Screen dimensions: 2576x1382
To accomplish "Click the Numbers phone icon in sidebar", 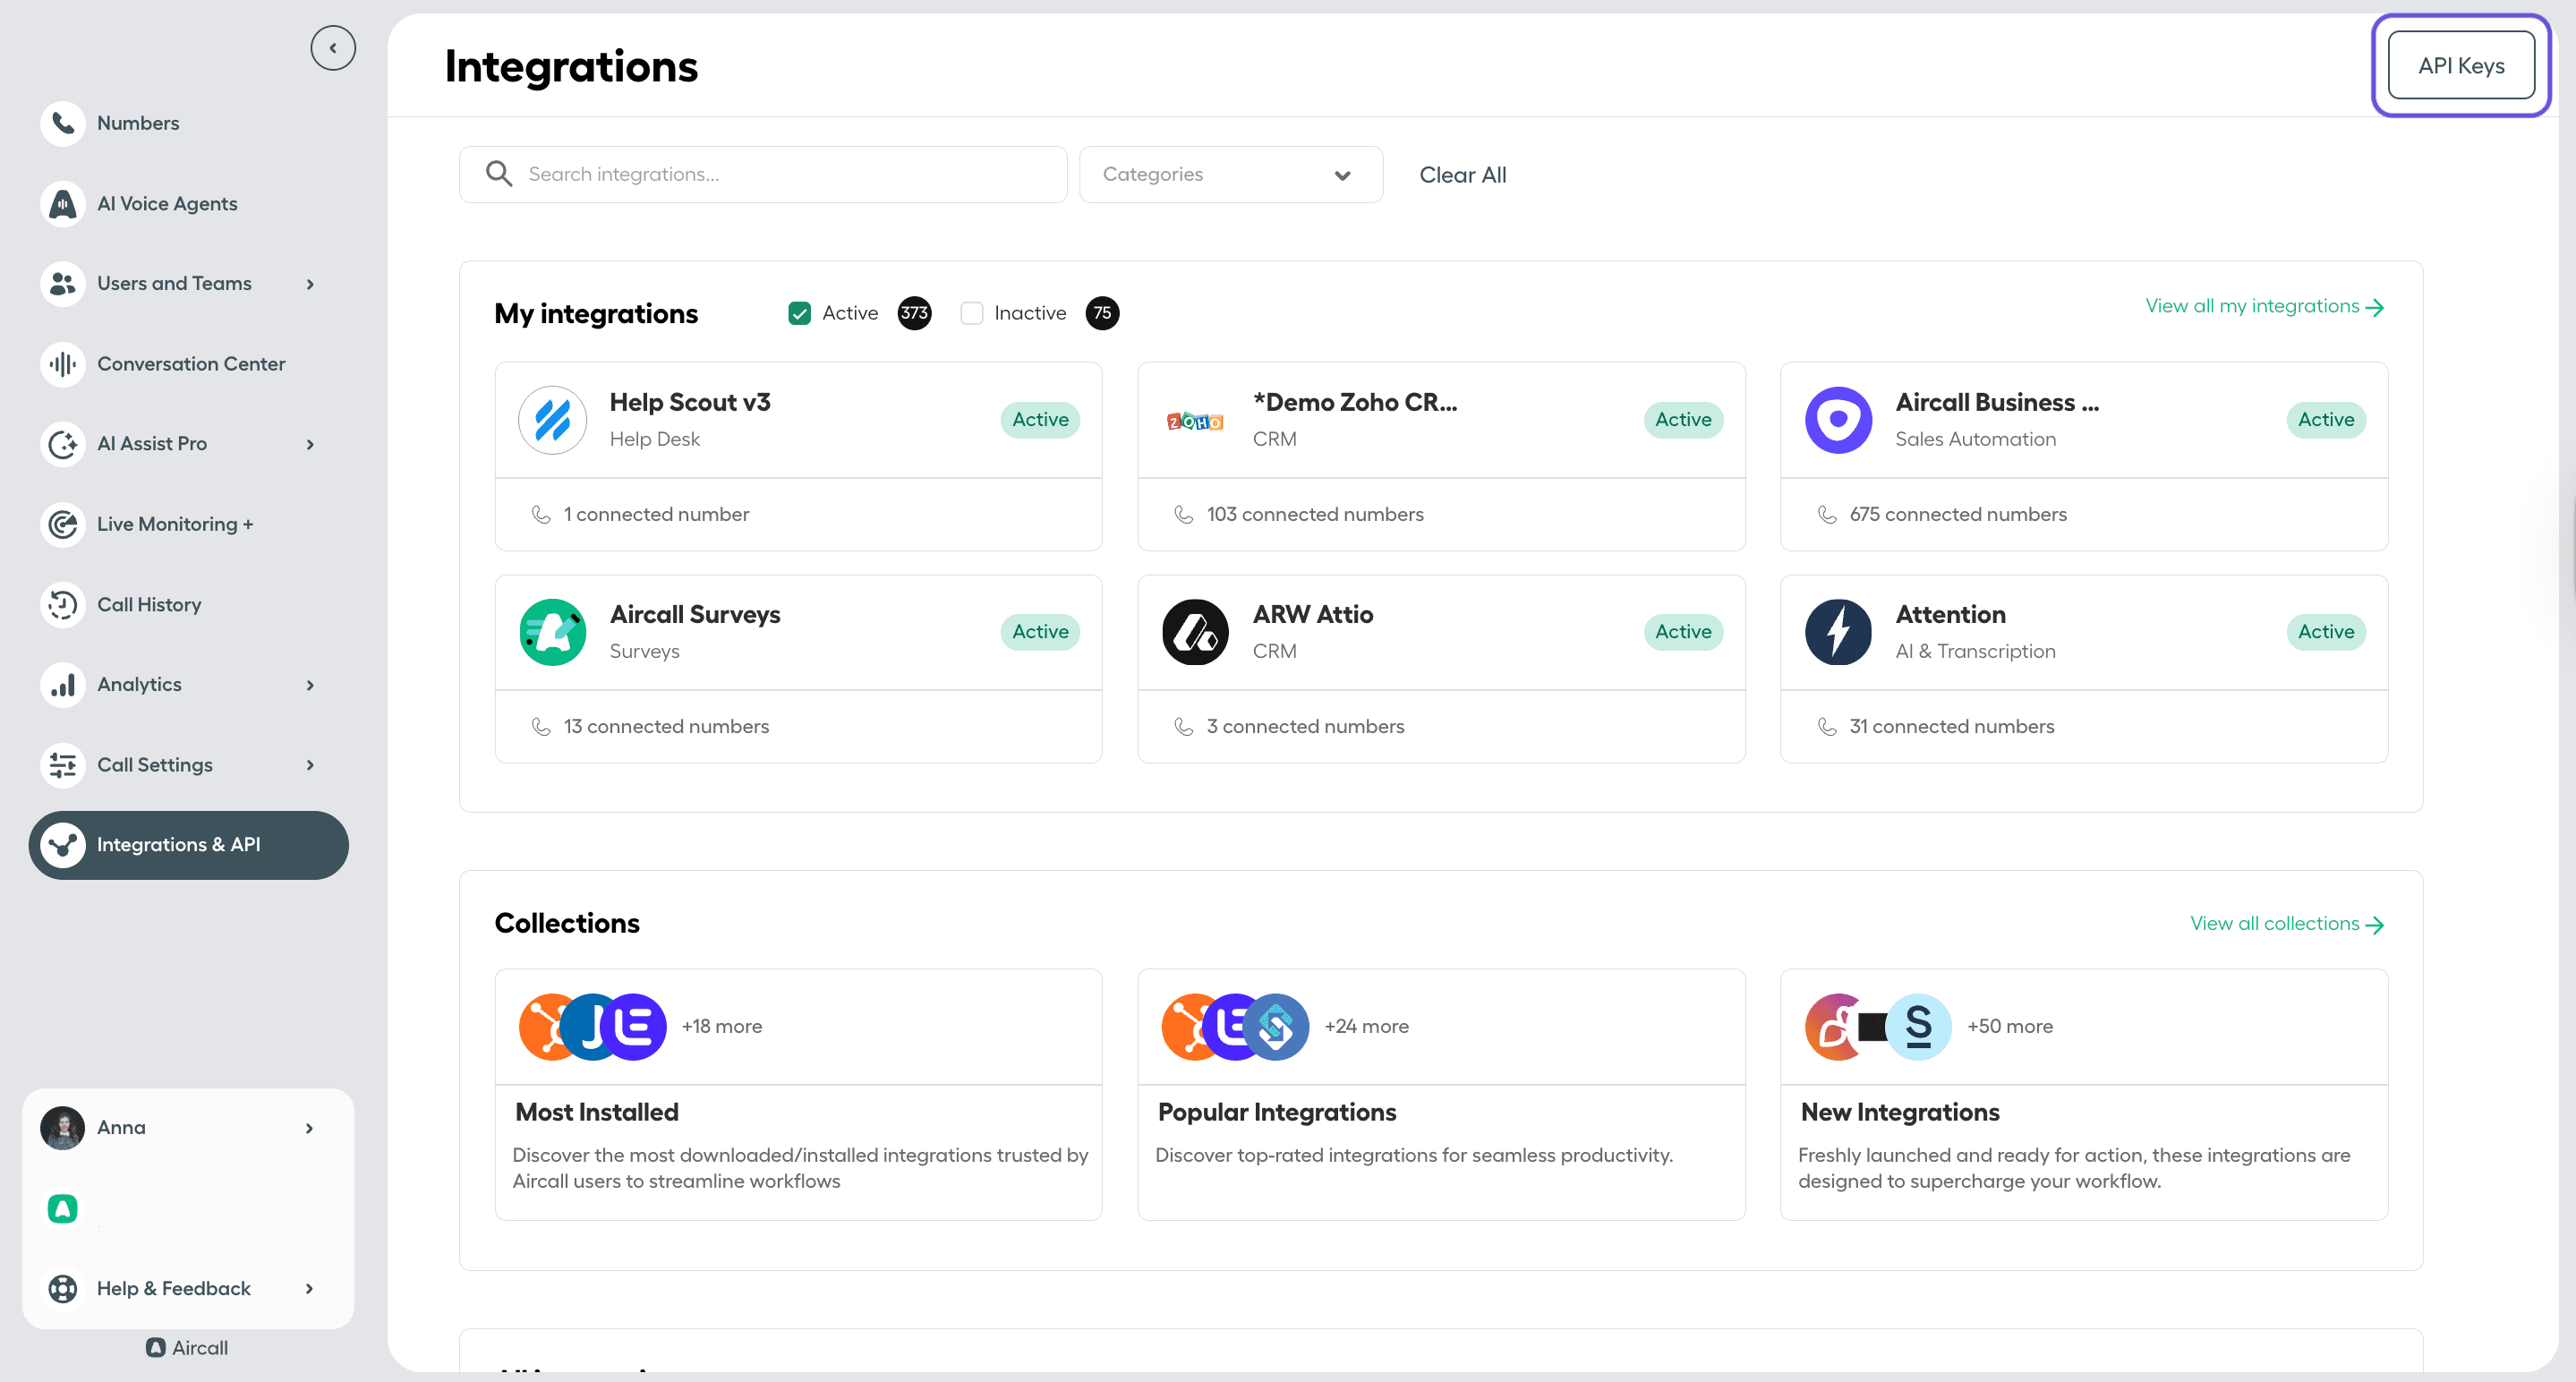I will tap(63, 123).
